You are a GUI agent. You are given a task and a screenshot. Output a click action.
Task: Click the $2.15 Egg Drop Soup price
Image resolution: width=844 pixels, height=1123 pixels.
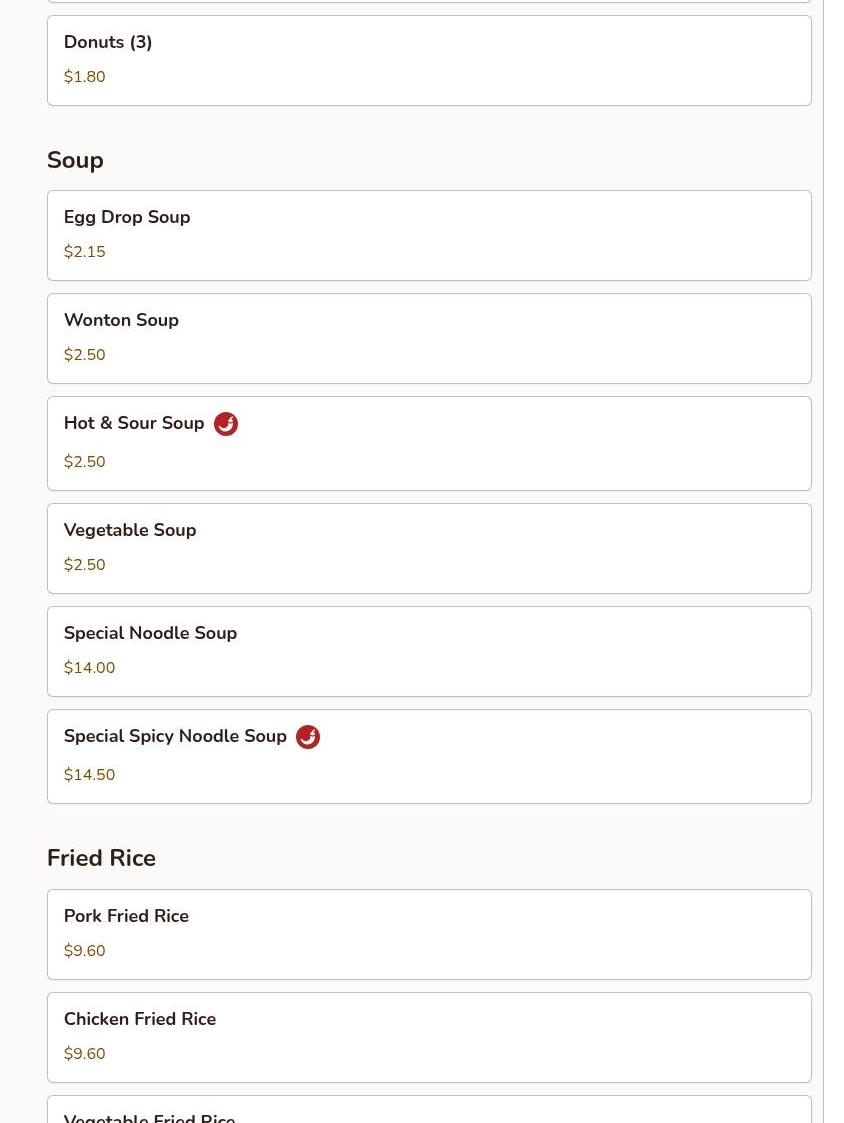(x=84, y=252)
